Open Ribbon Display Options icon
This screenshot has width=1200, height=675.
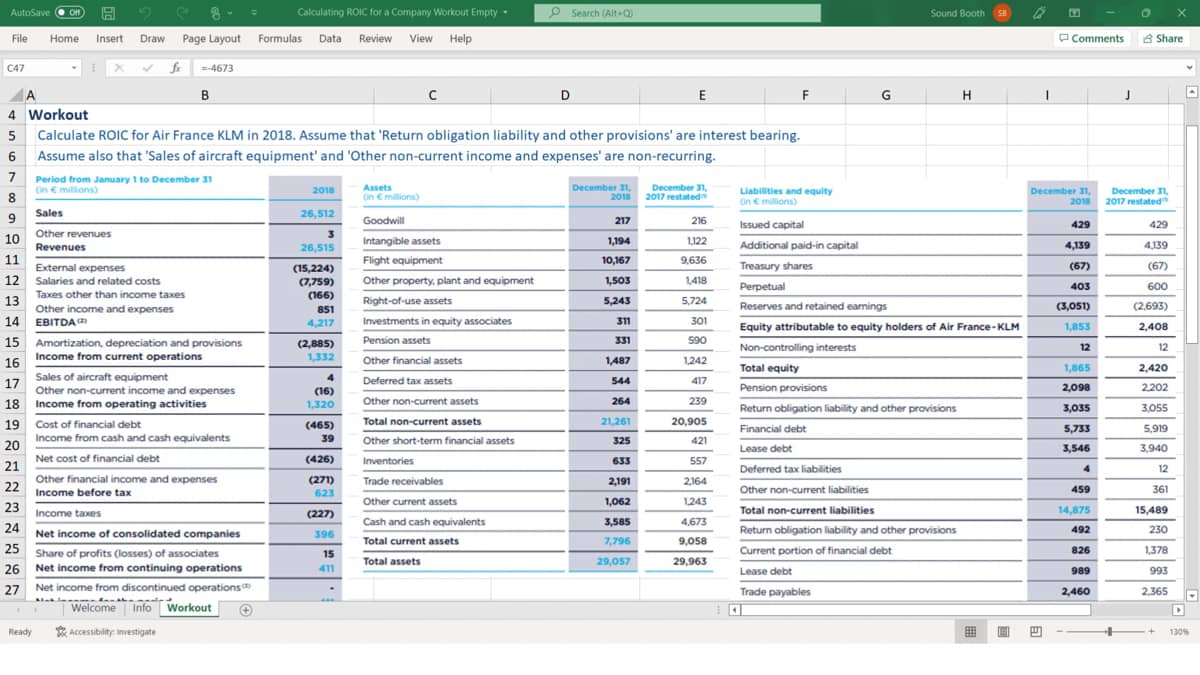click(x=1073, y=13)
